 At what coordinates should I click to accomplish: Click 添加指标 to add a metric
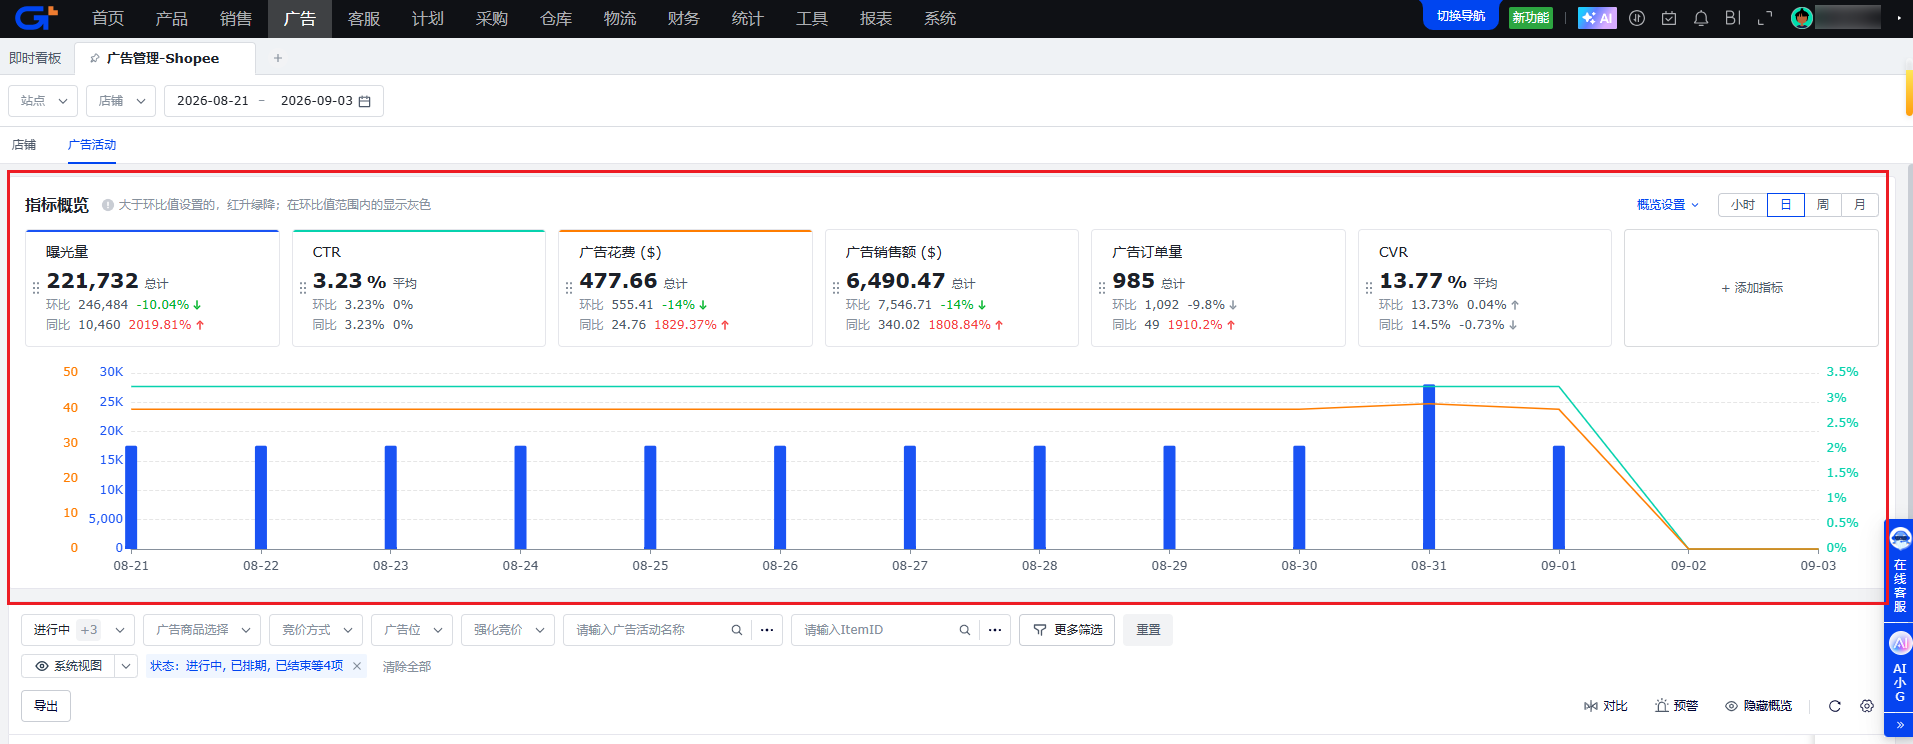coord(1752,288)
